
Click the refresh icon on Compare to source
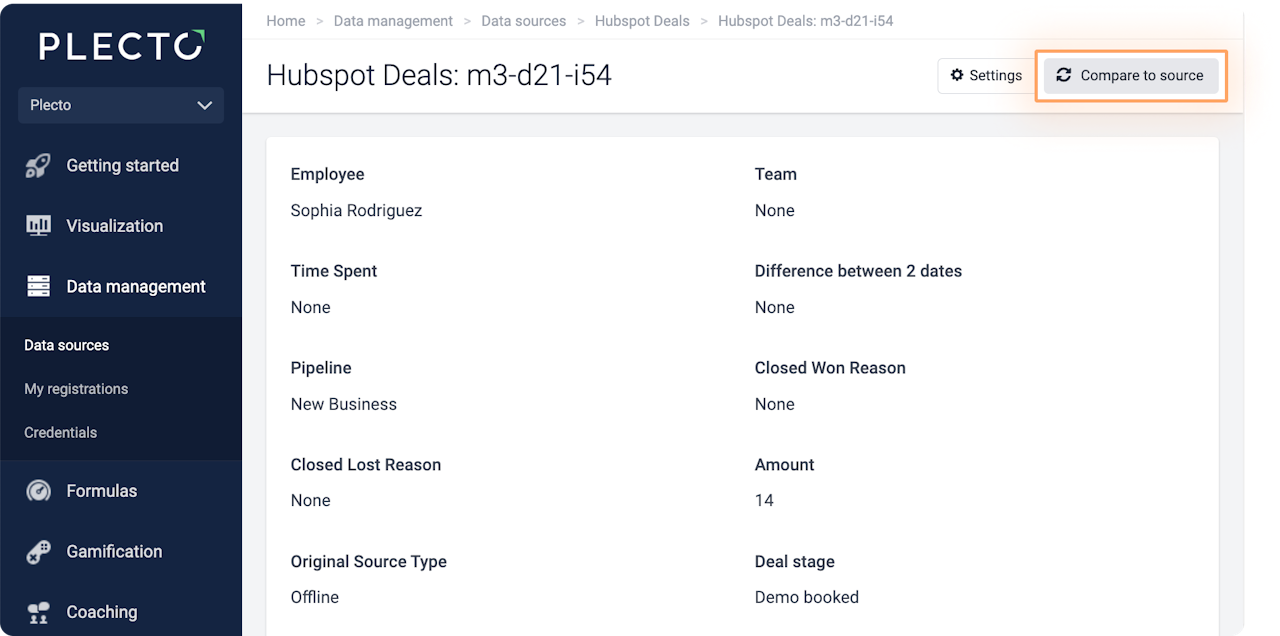tap(1064, 76)
